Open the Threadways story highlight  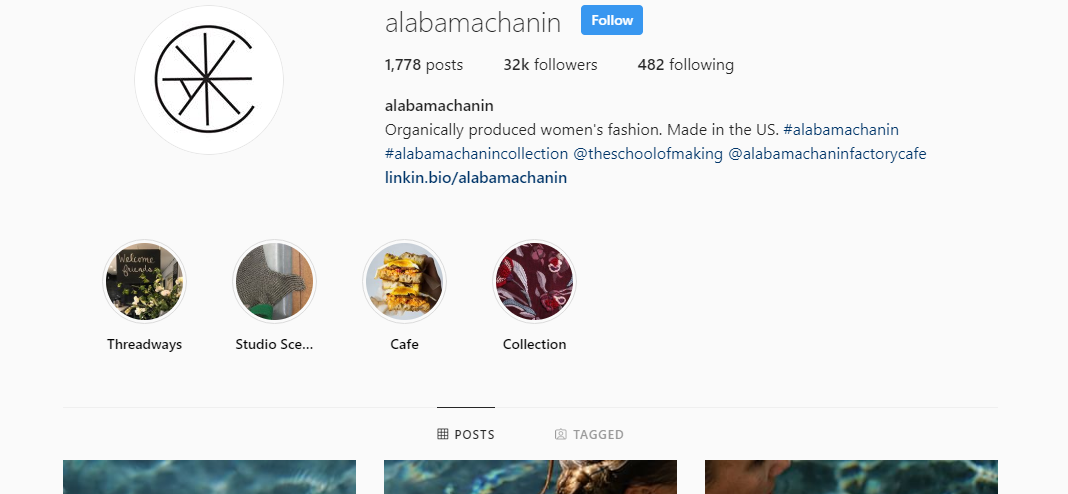[144, 282]
